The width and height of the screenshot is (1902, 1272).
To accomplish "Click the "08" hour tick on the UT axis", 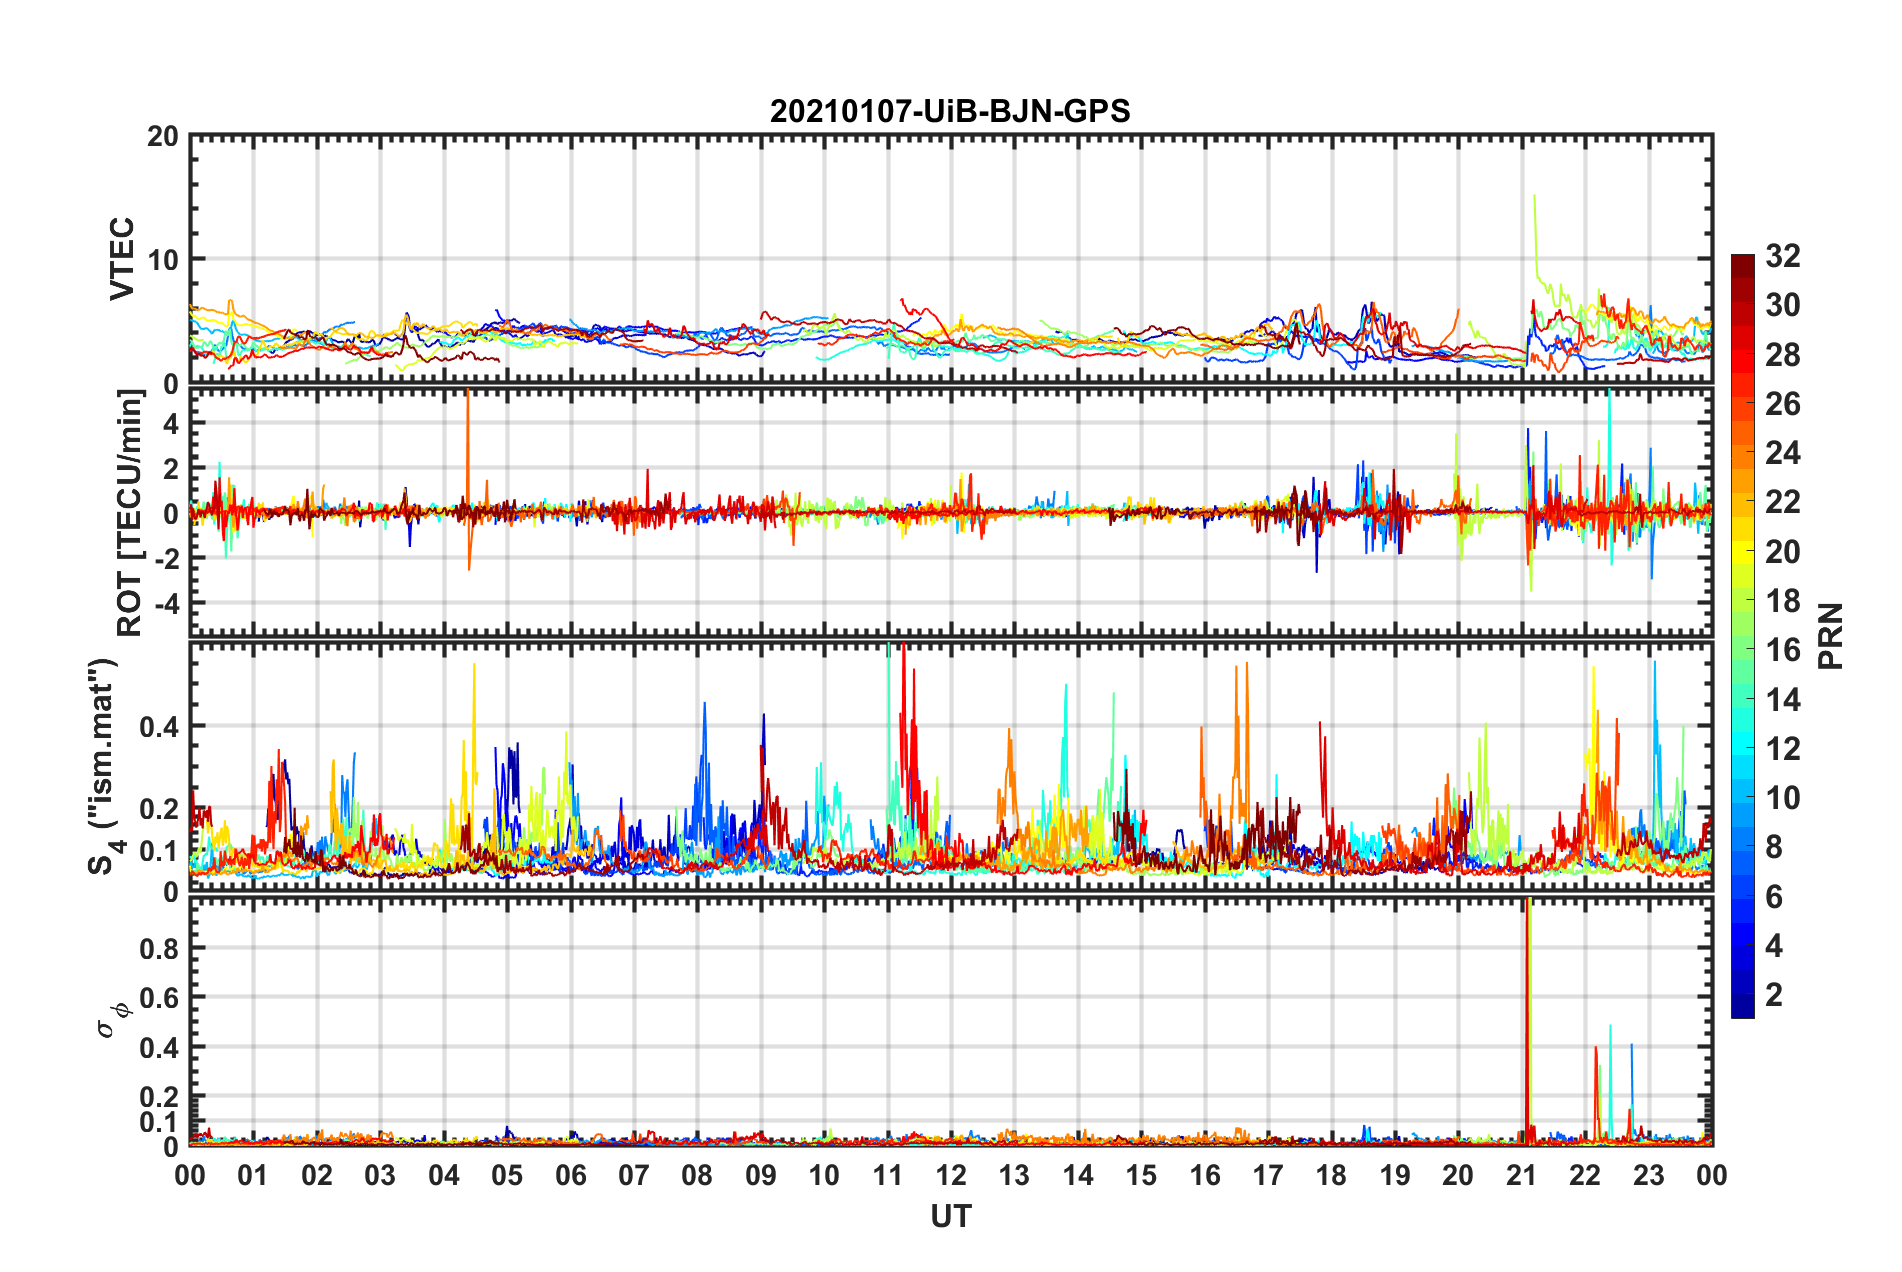I will (x=697, y=1175).
